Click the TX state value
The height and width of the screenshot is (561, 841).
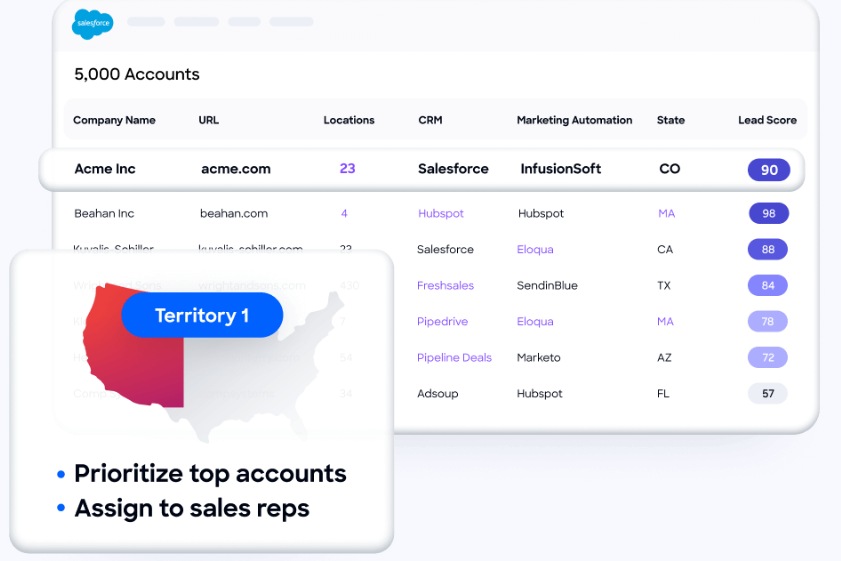pyautogui.click(x=664, y=285)
